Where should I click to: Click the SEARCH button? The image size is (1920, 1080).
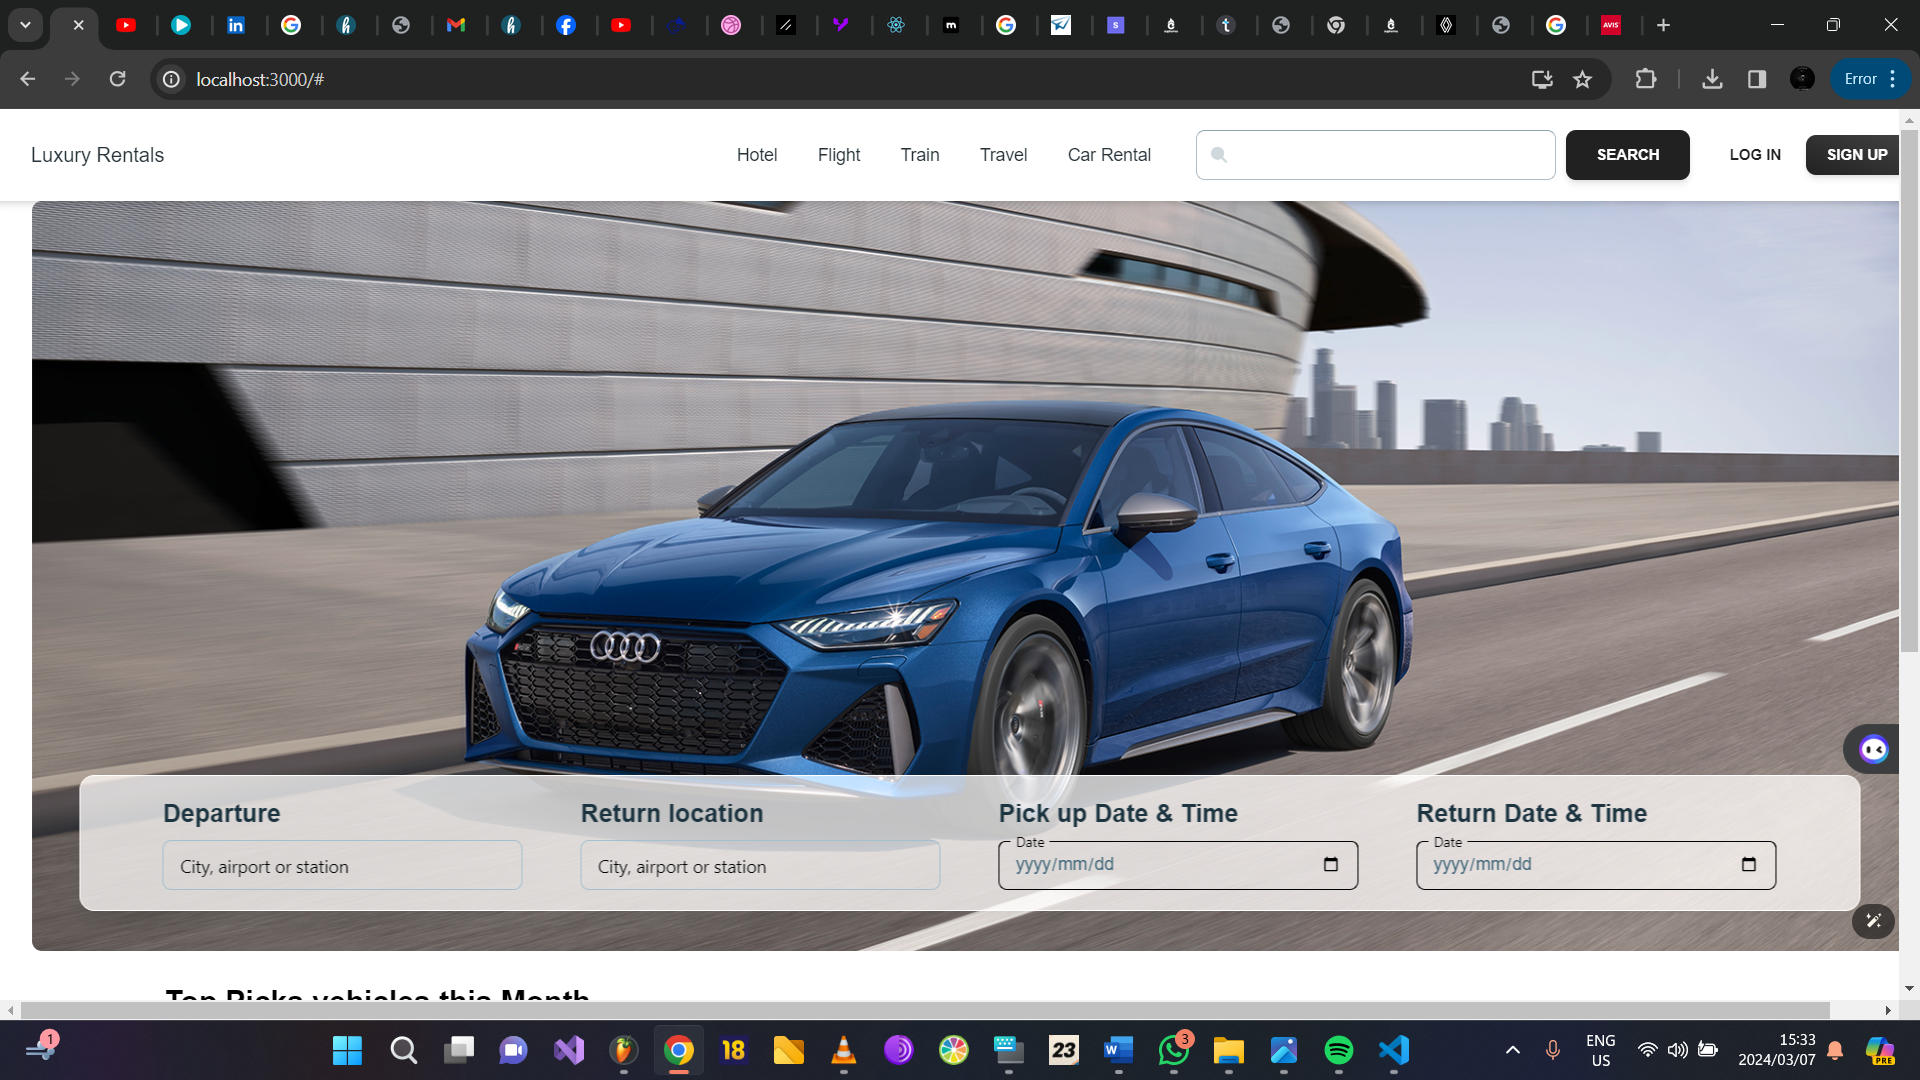(x=1627, y=155)
